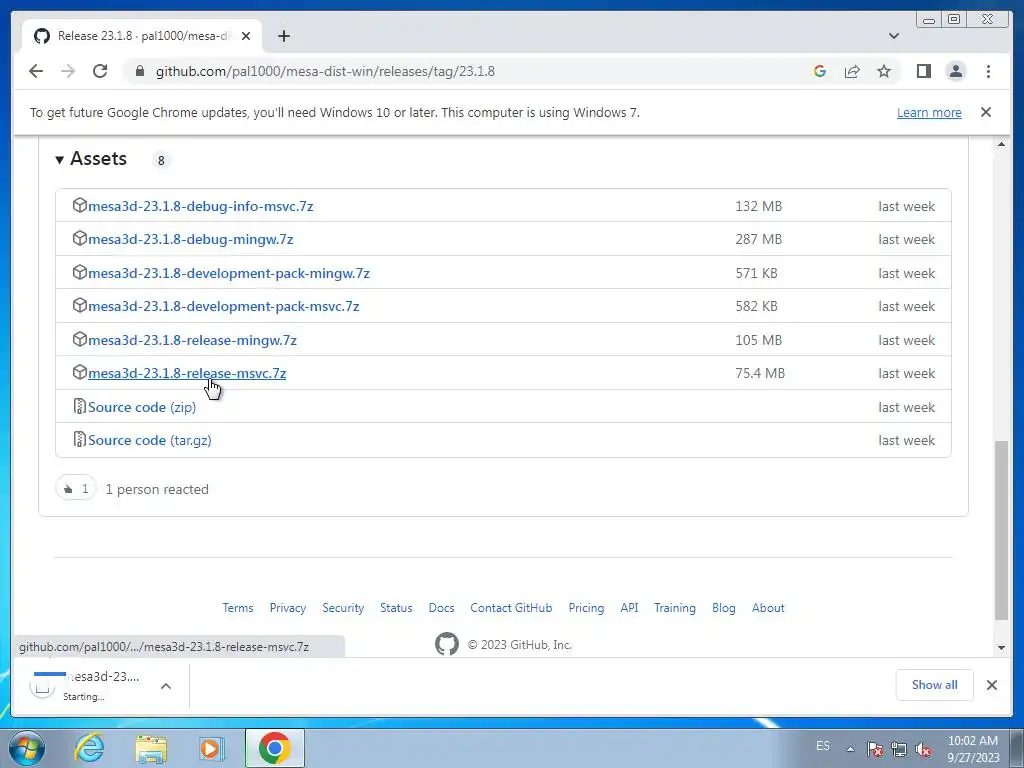This screenshot has height=768, width=1024.
Task: Collapse the Assets section triangle
Action: tap(59, 159)
